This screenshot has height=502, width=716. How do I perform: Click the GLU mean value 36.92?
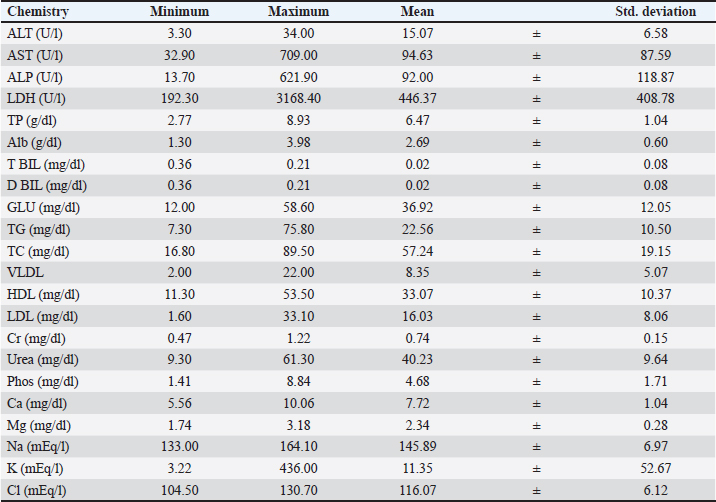(414, 208)
